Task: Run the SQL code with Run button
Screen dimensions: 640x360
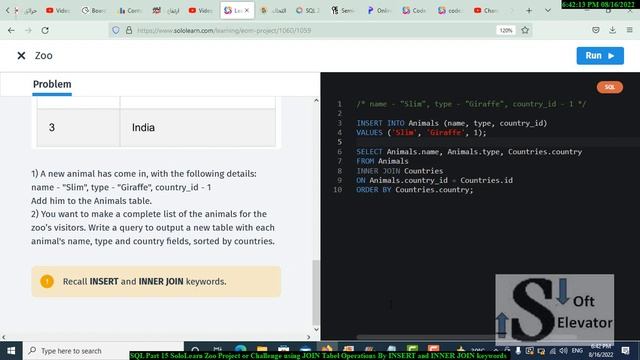Action: [x=600, y=56]
